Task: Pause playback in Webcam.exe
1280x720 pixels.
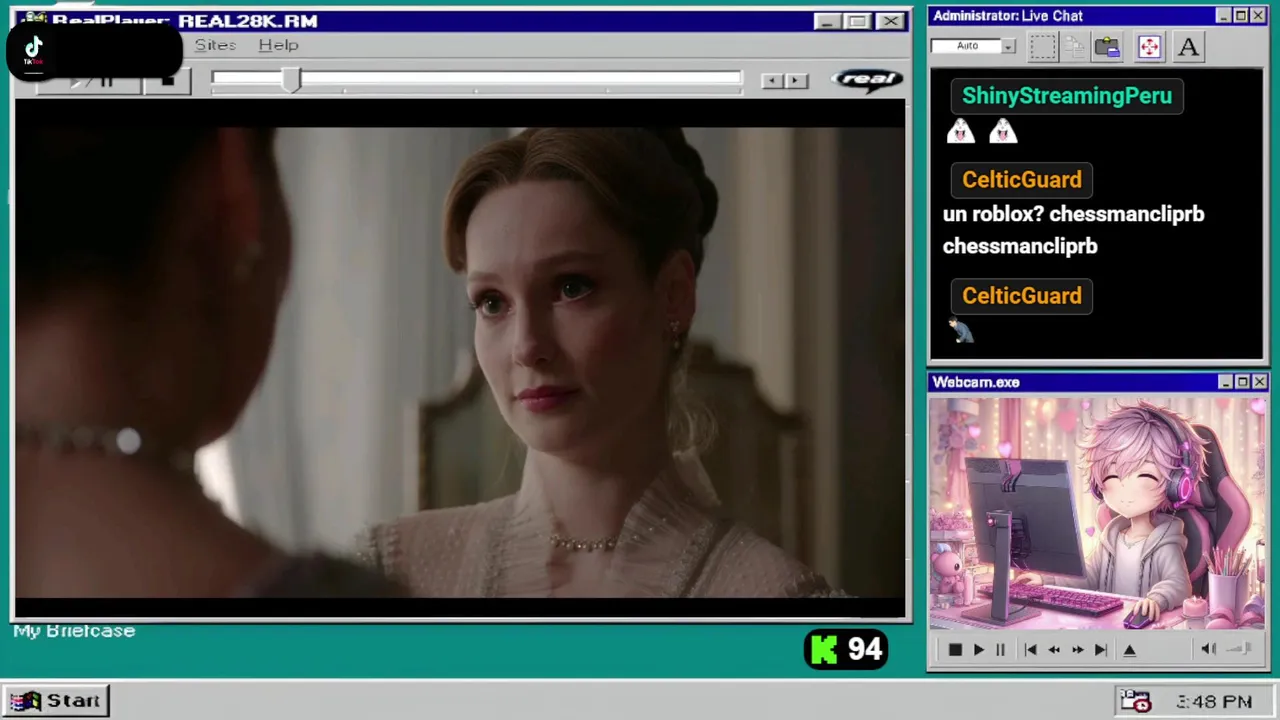Action: pos(1000,650)
